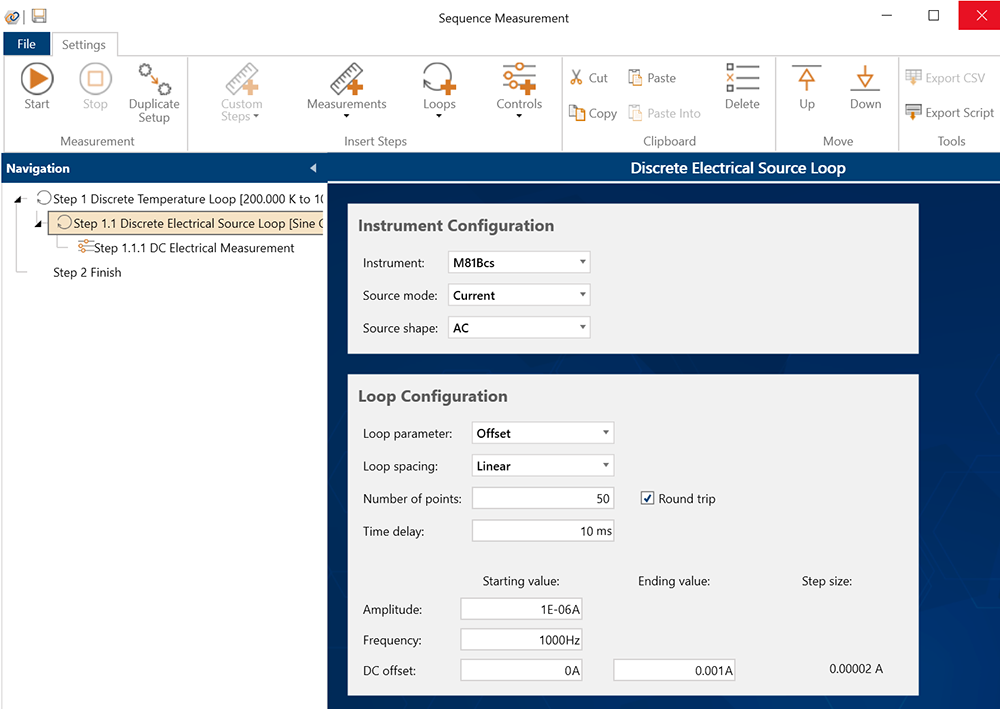Open the Instrument dropdown showing M81Bcs
This screenshot has width=1000, height=709.
click(518, 263)
